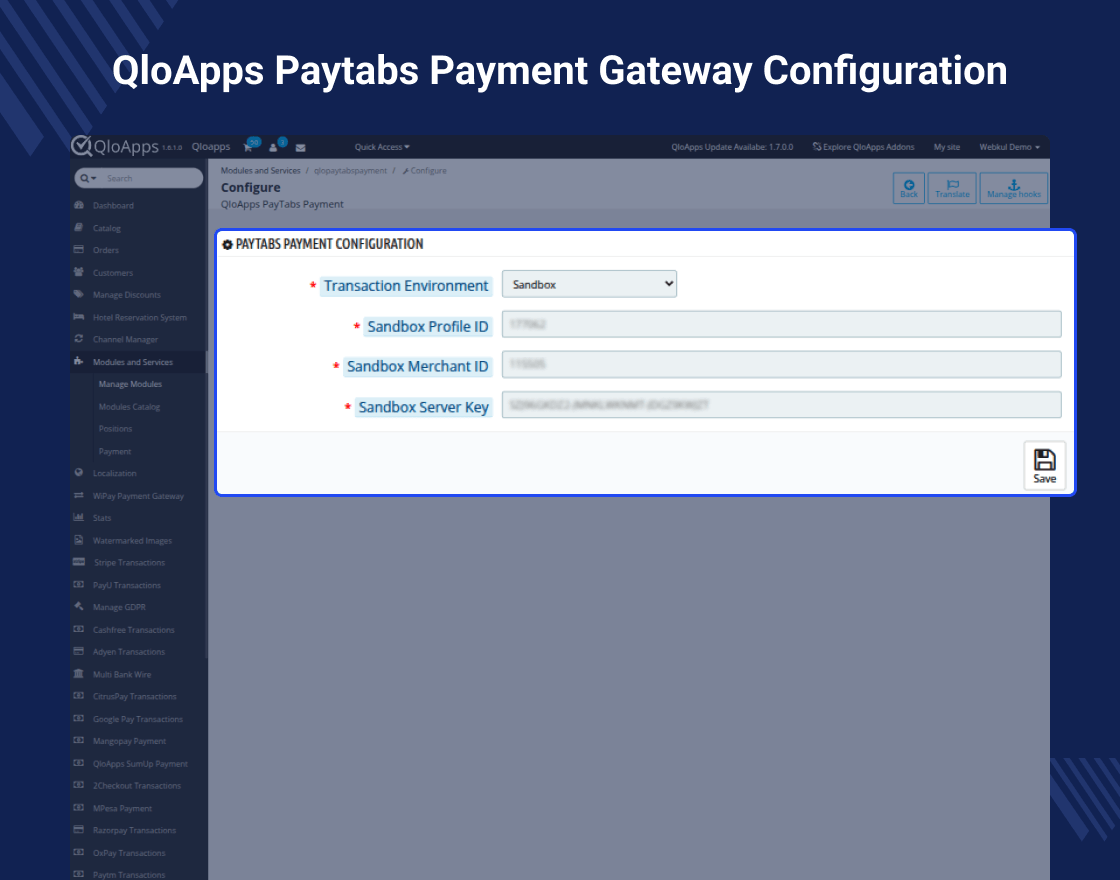This screenshot has width=1120, height=880.
Task: Open the customers notification icon in header
Action: coord(276,146)
